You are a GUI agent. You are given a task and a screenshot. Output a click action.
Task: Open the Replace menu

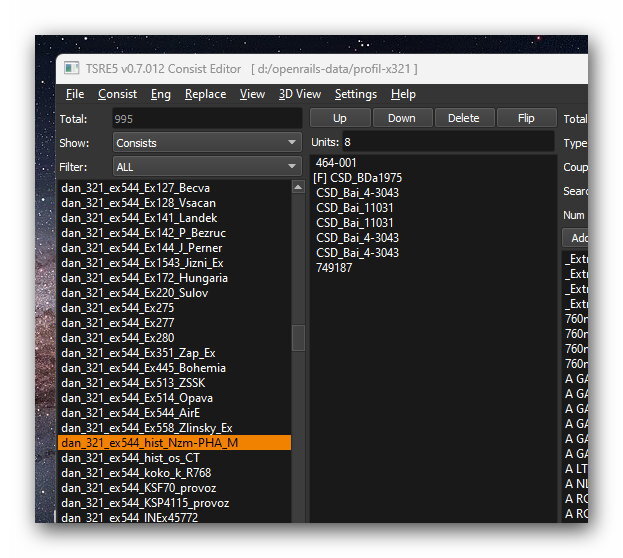tap(205, 94)
